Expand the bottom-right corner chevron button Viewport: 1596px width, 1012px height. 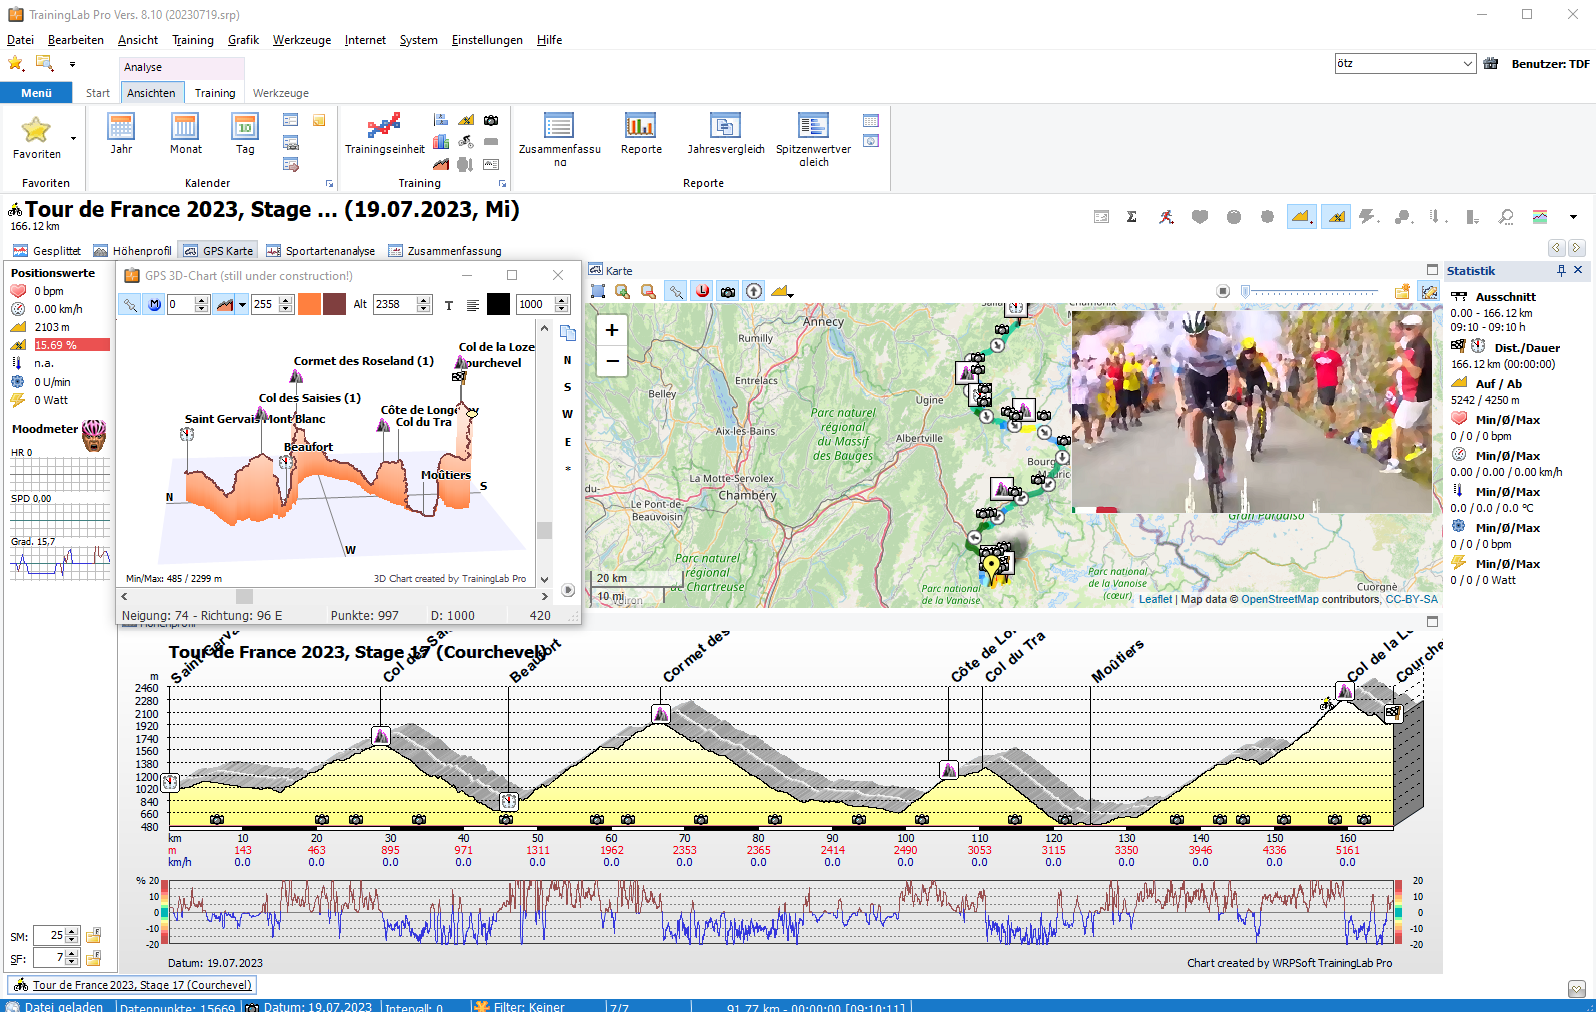(x=1577, y=989)
